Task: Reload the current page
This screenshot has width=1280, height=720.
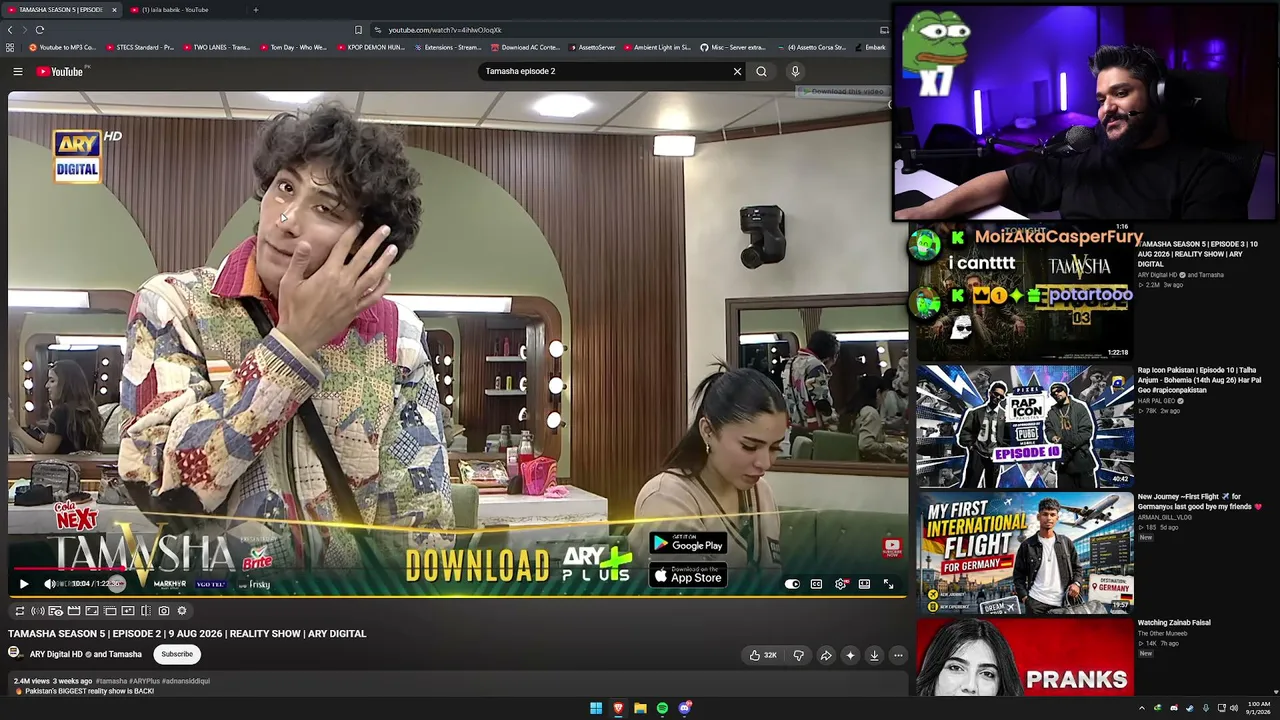Action: click(40, 30)
